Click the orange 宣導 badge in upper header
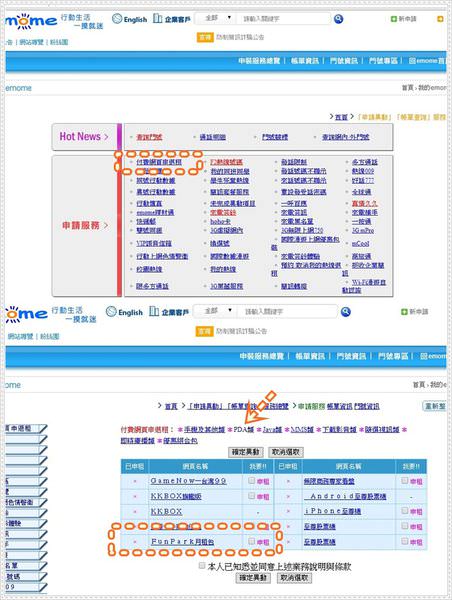The image size is (452, 600). 205,37
